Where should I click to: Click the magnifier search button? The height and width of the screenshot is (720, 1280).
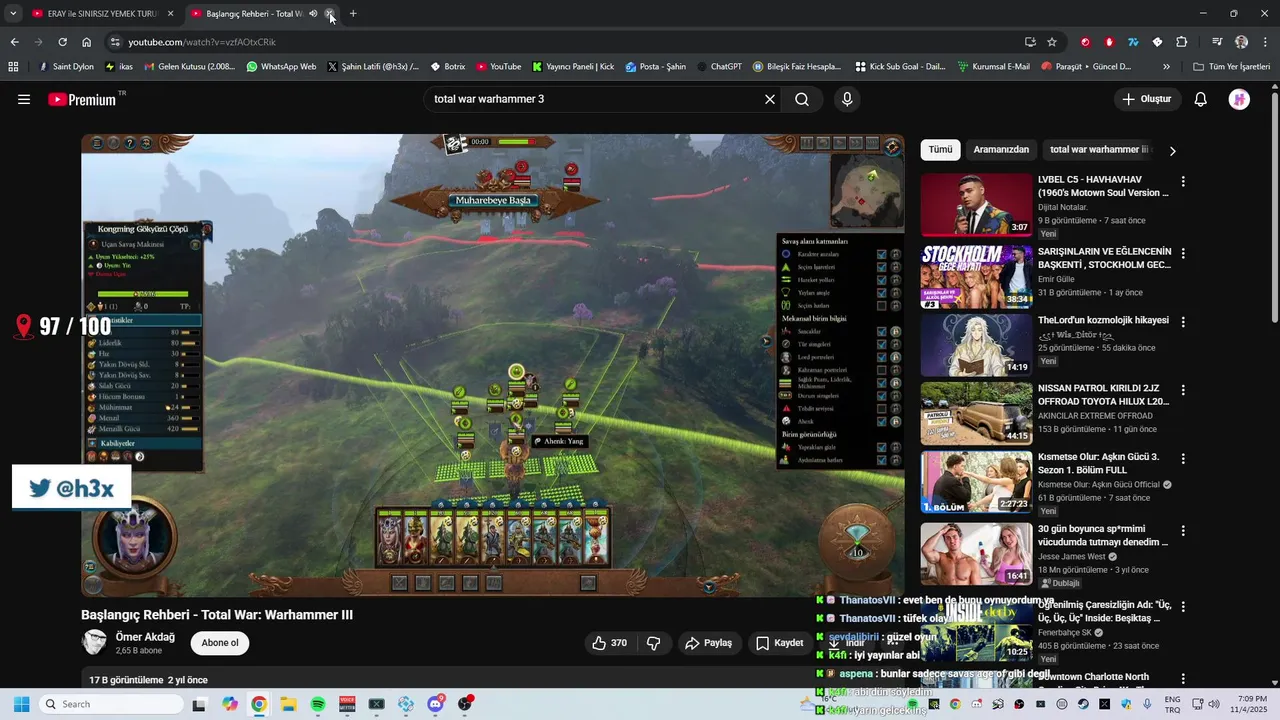tap(802, 99)
